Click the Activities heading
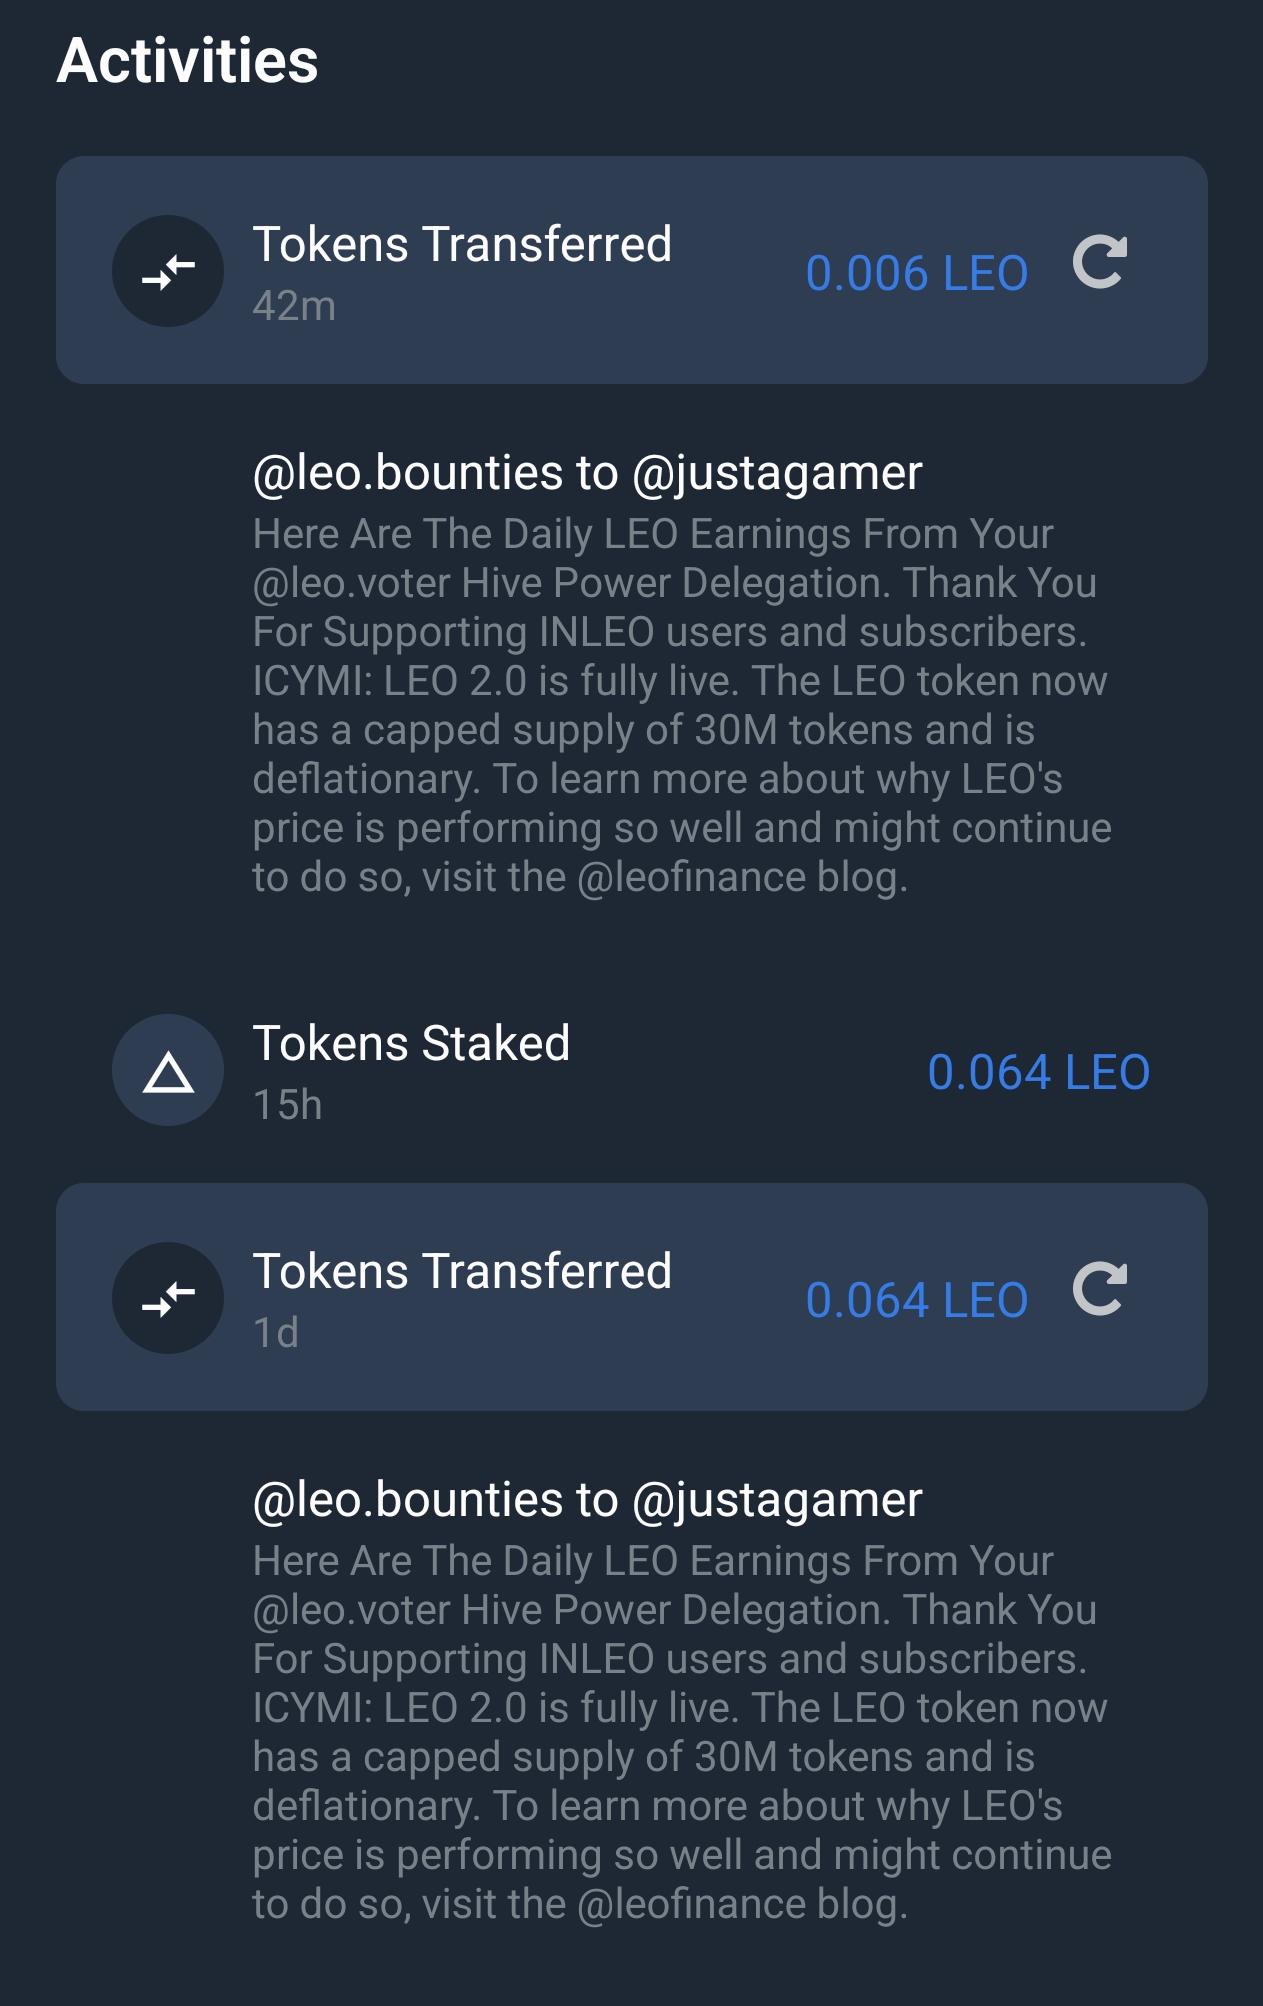This screenshot has height=2006, width=1263. click(188, 61)
